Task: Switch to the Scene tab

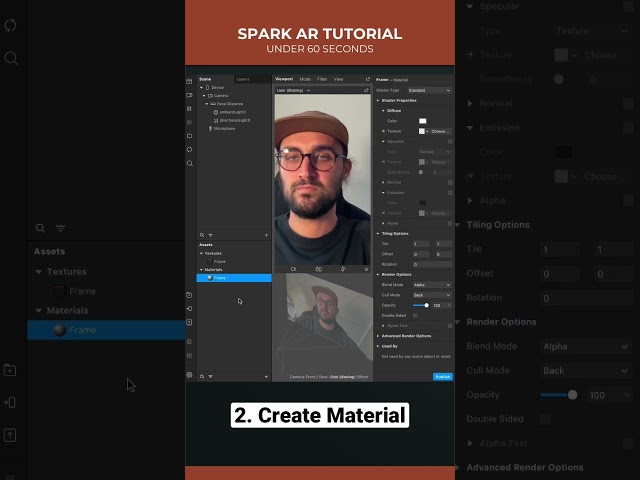Action: (205, 79)
